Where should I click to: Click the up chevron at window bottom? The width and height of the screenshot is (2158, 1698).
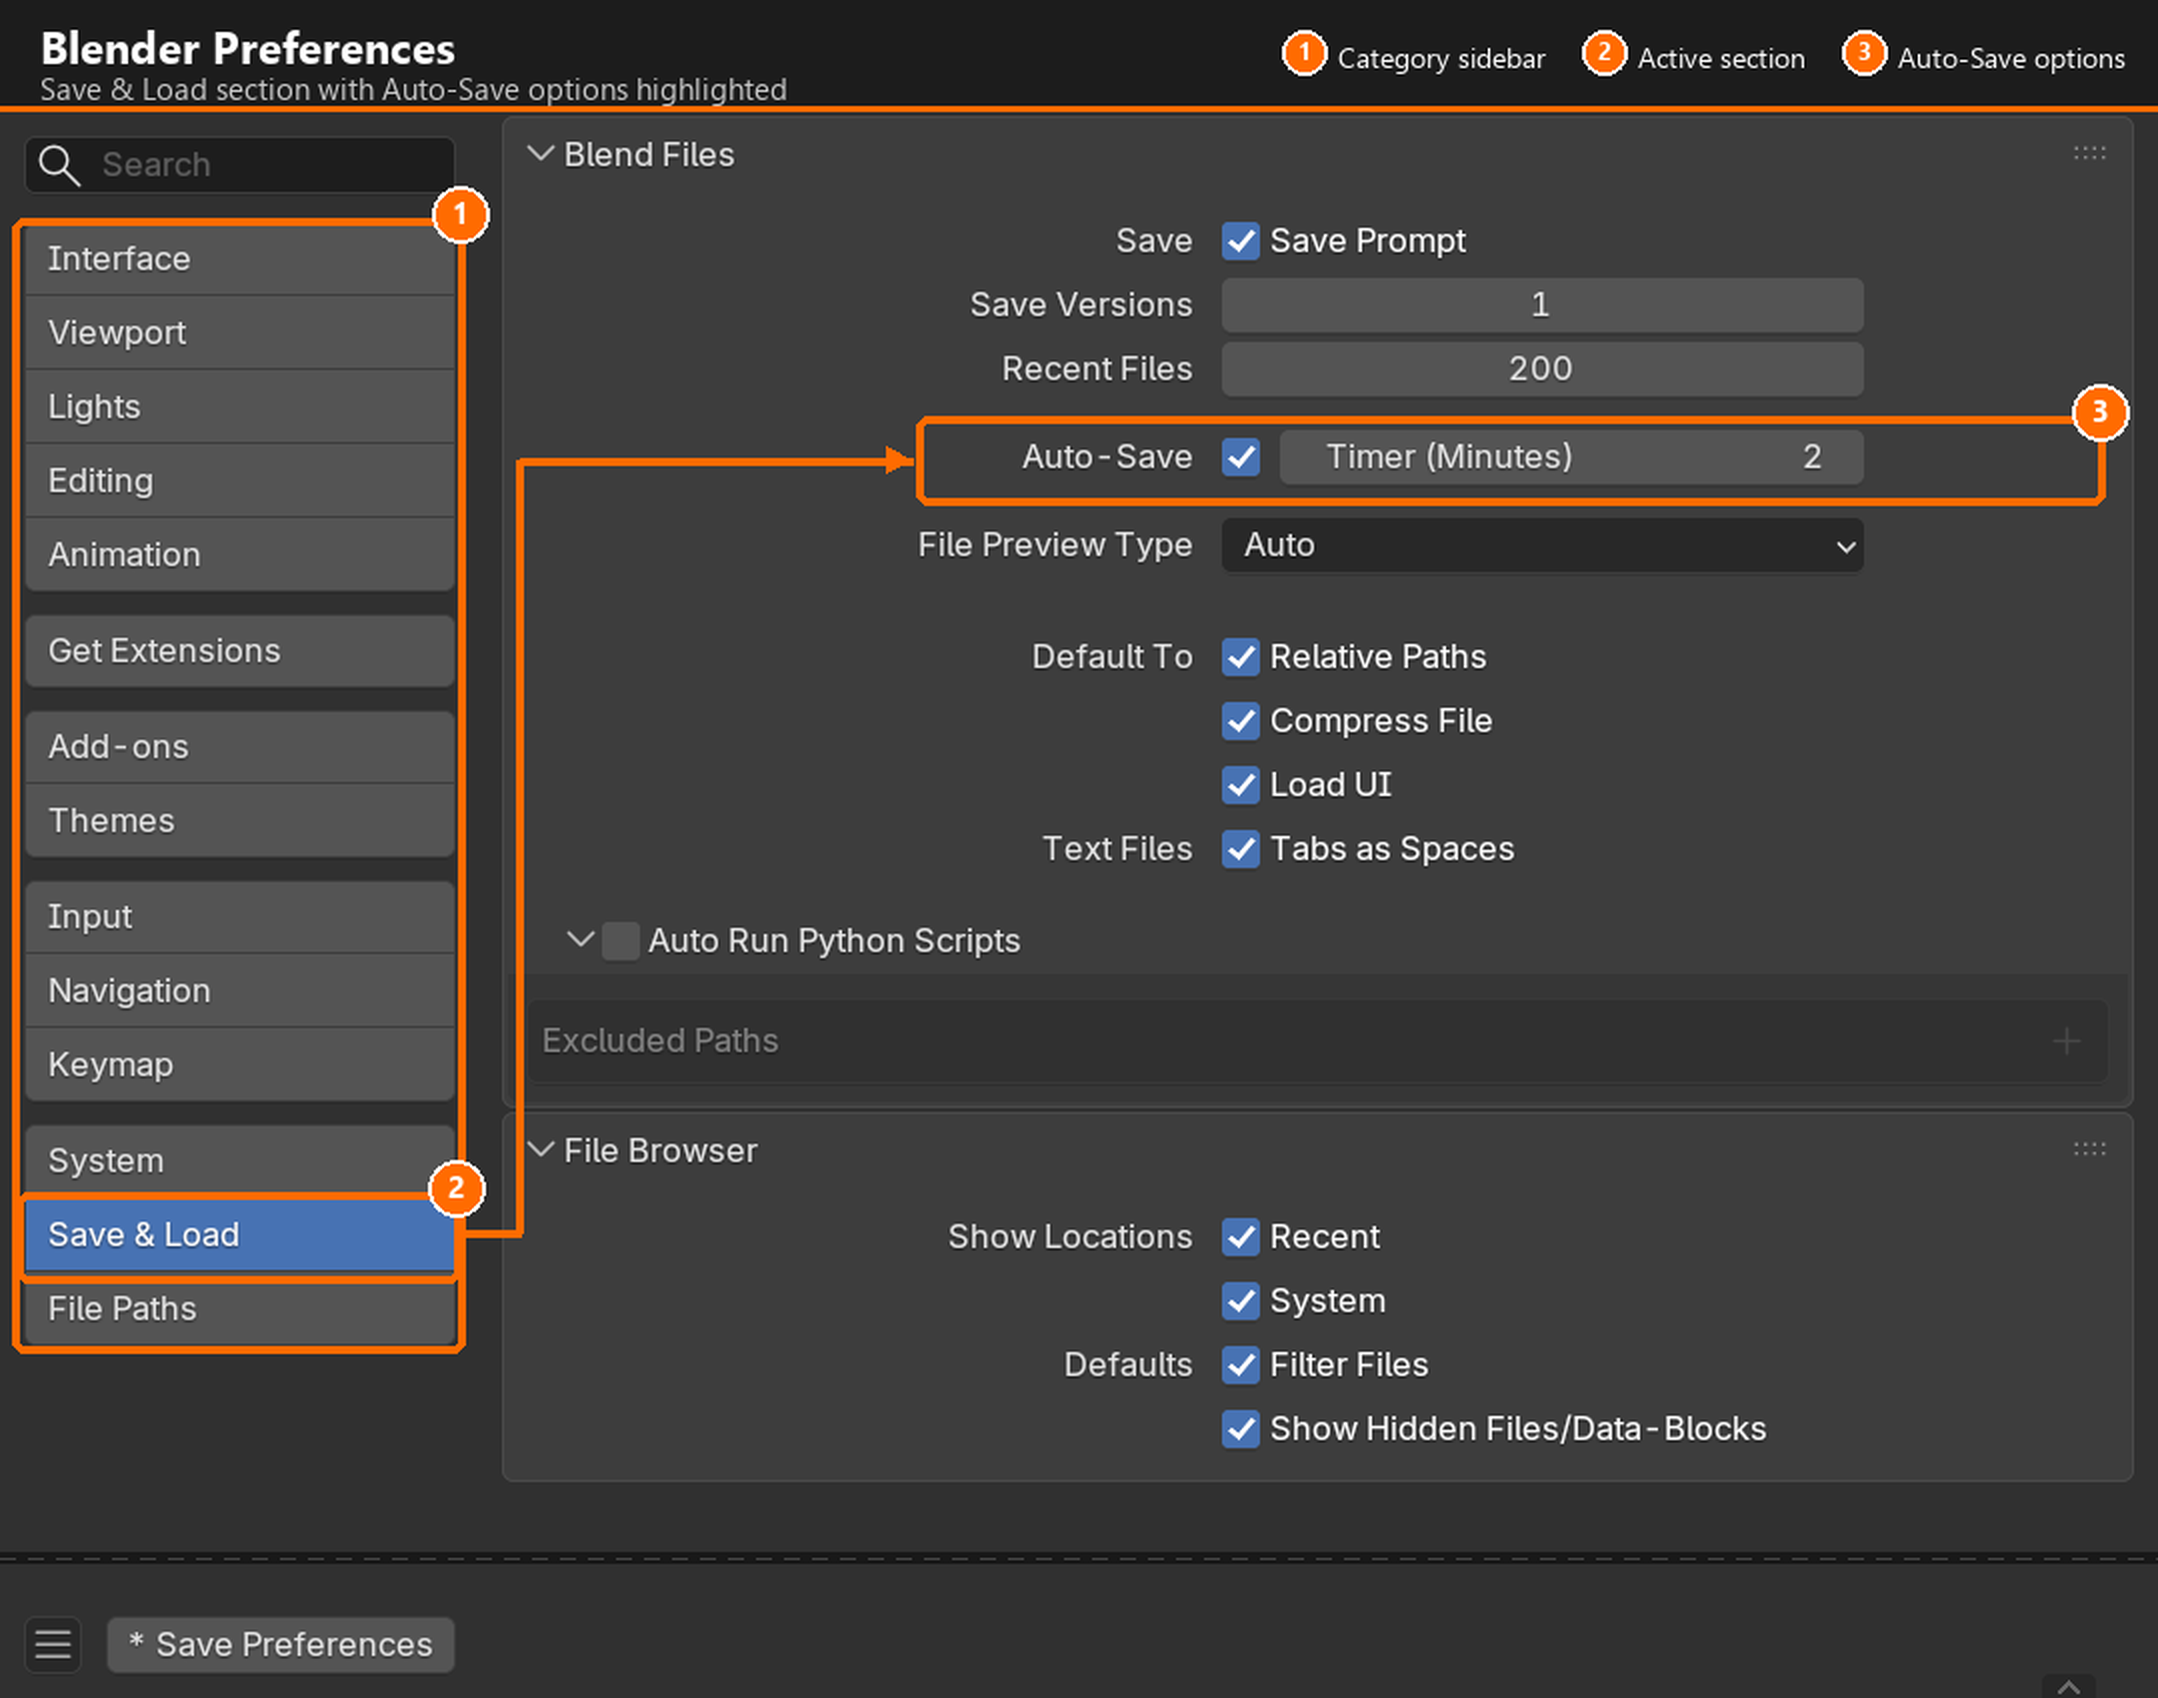2068,1686
